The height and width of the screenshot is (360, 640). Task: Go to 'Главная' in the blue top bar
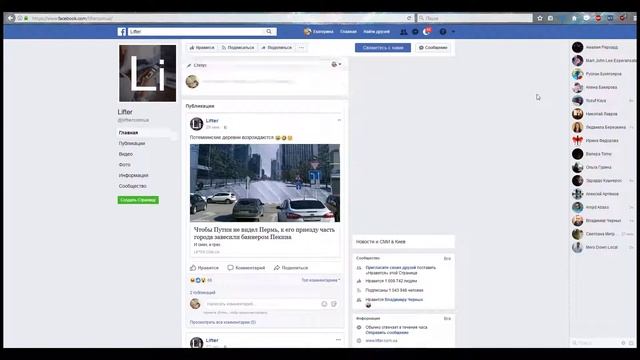point(348,31)
